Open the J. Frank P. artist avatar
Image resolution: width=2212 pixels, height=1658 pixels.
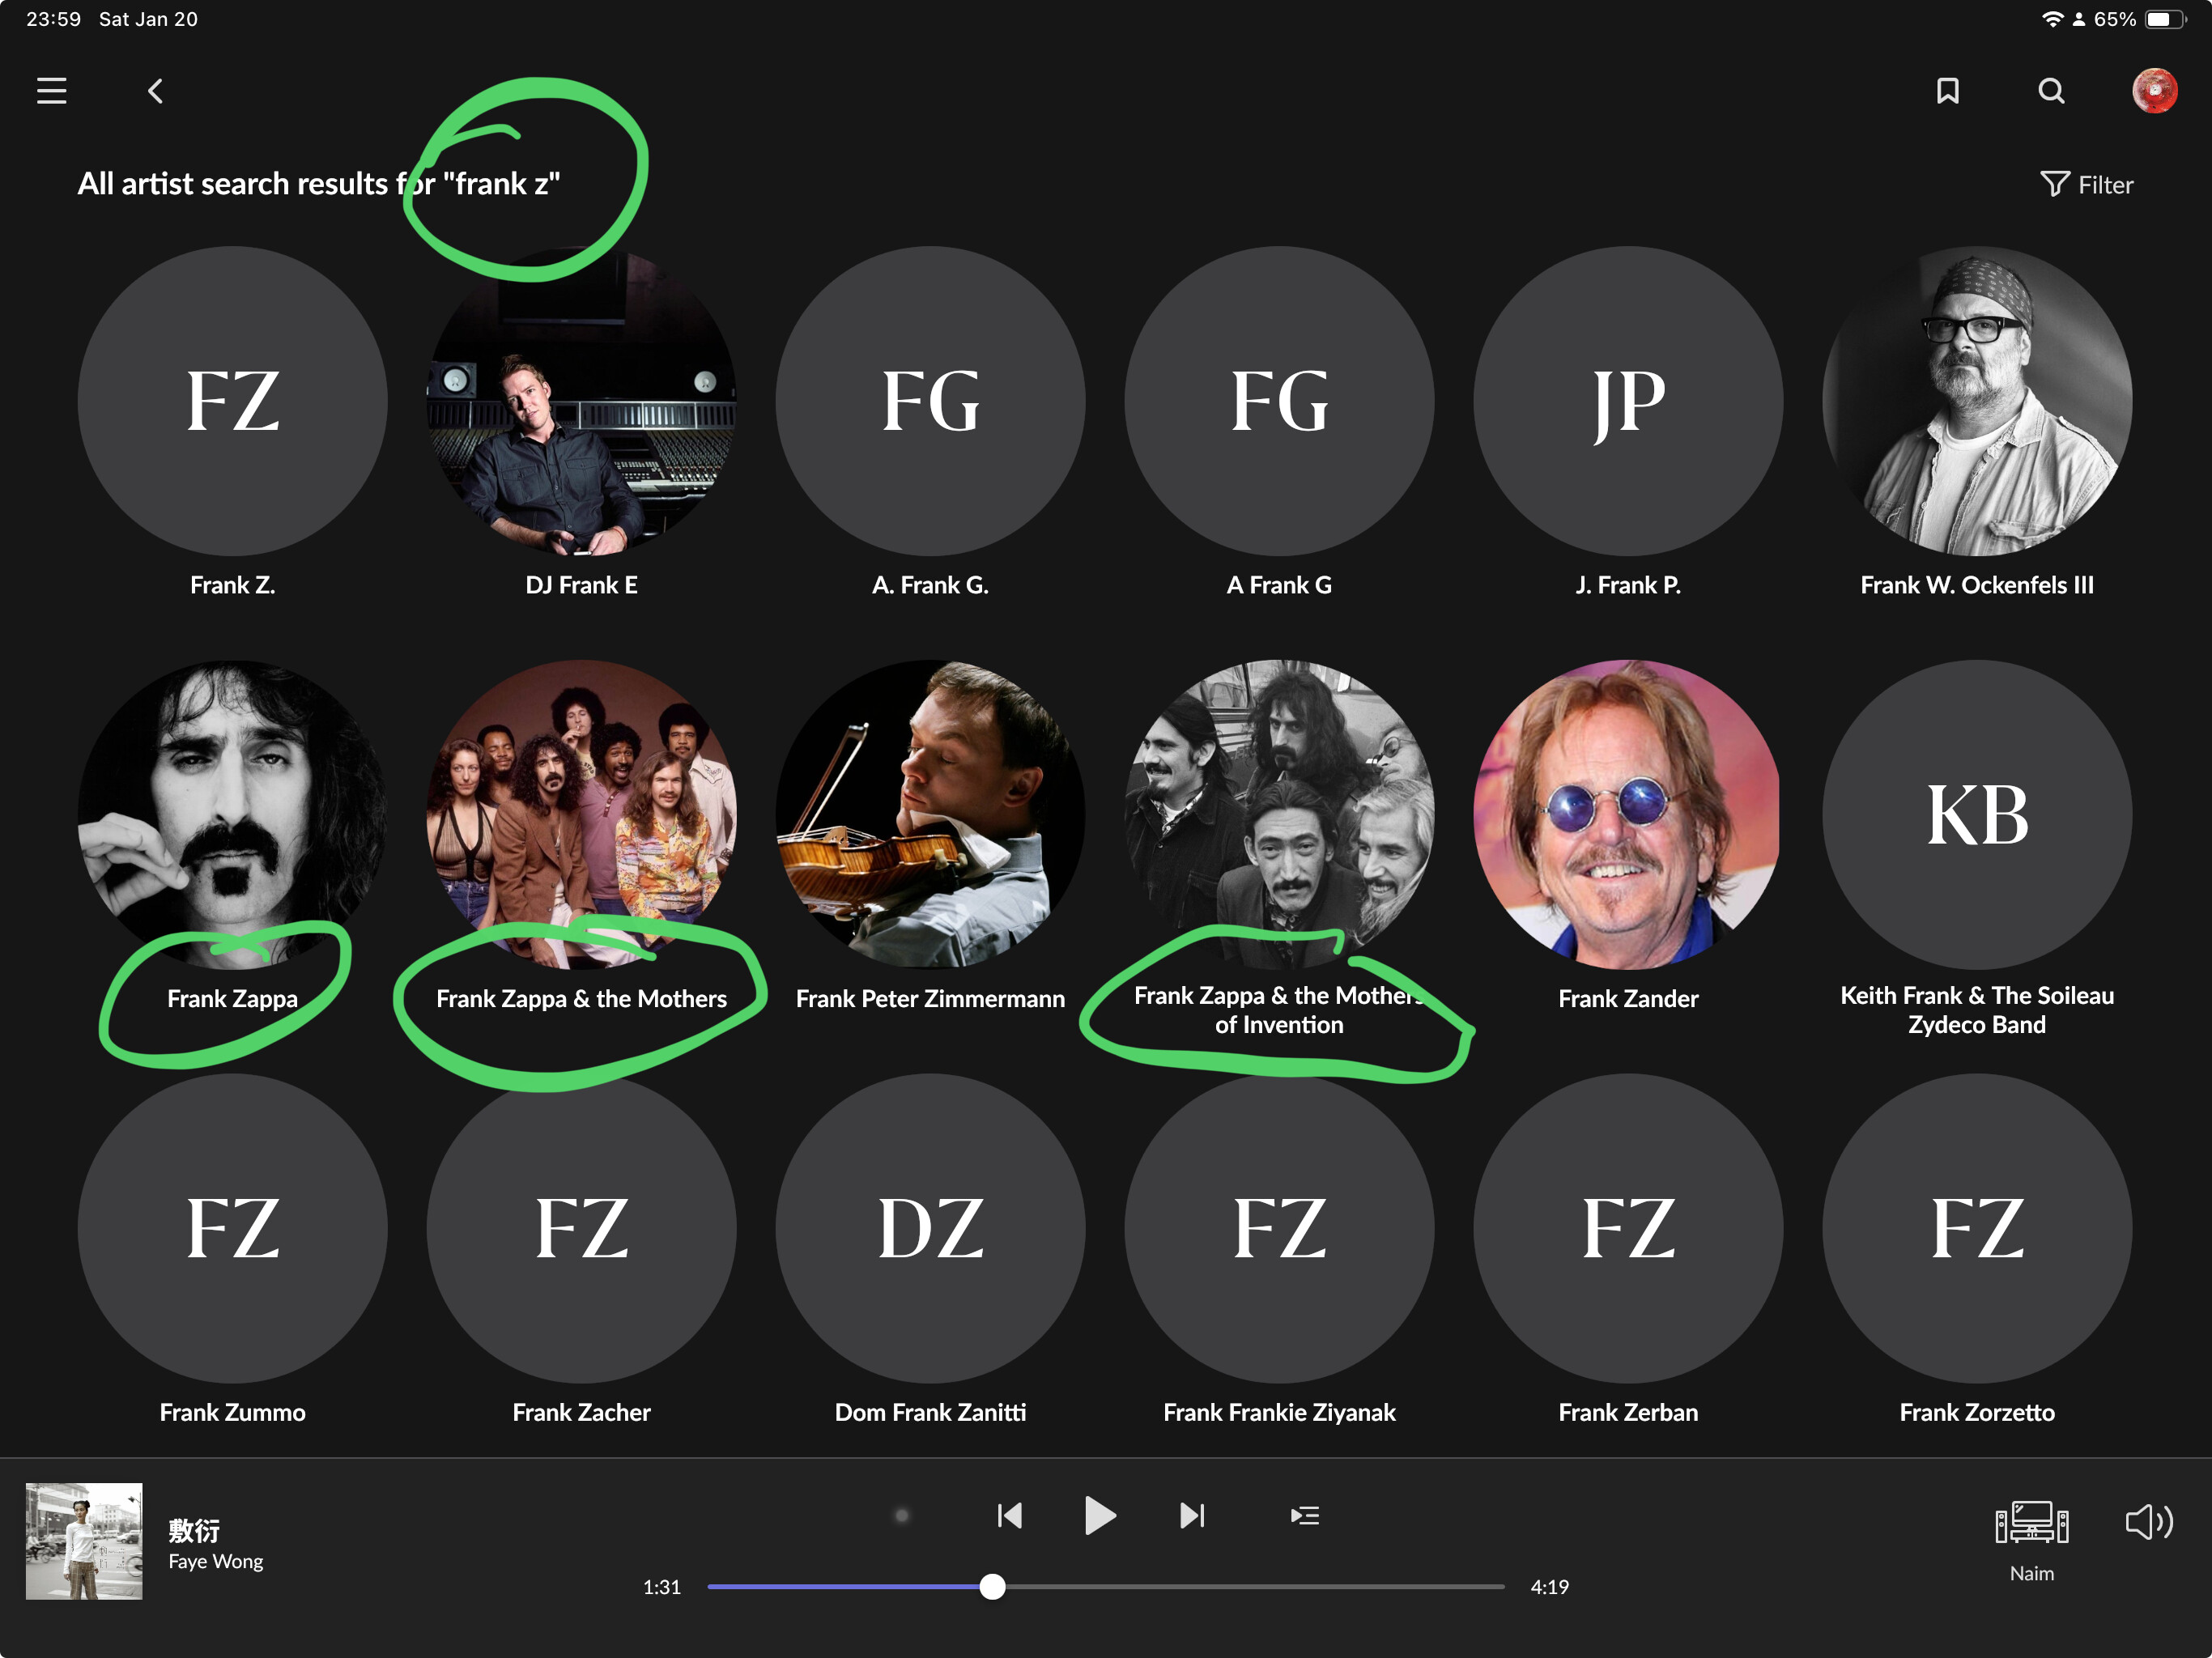point(1628,401)
